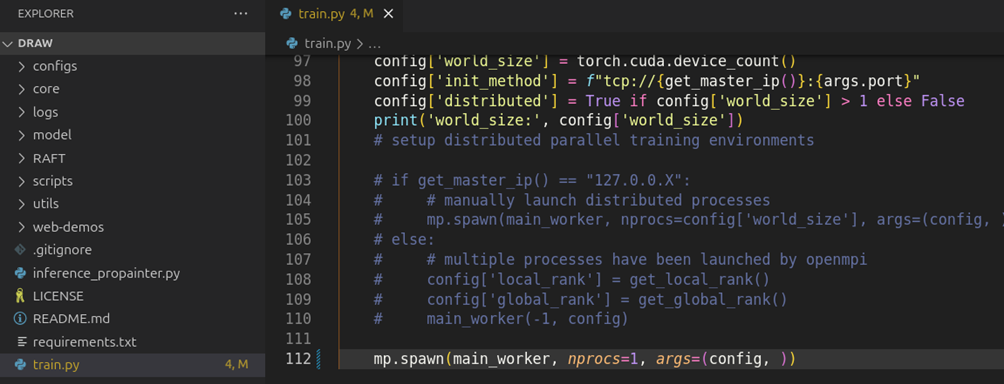Click the info icon beside README.md
Viewport: 1004px width, 384px height.
[x=21, y=319]
